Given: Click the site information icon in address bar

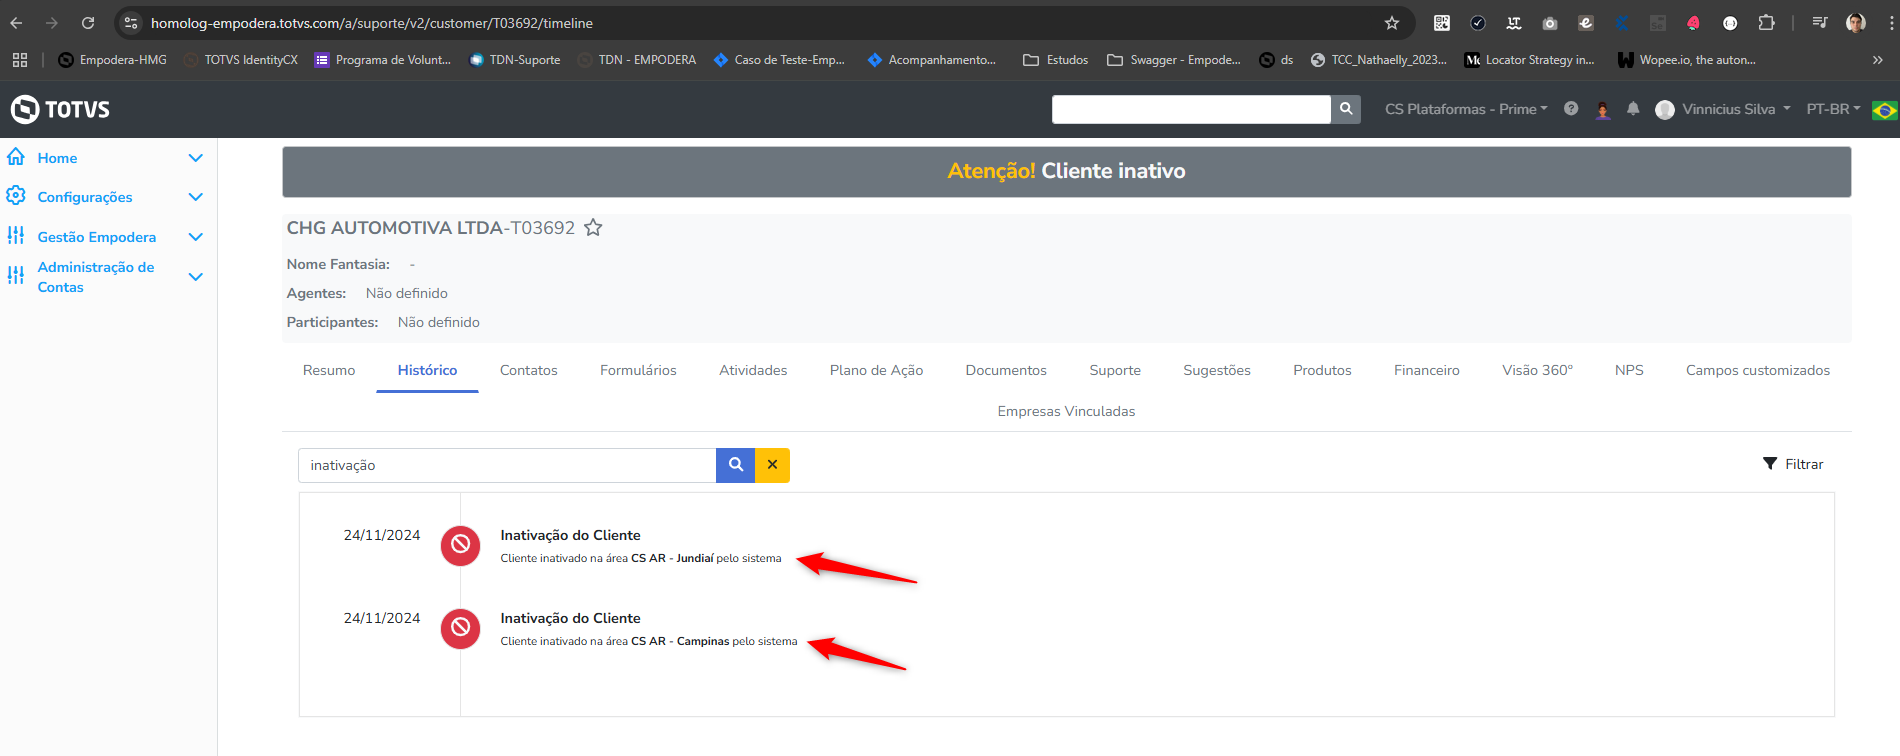Looking at the screenshot, I should [131, 23].
